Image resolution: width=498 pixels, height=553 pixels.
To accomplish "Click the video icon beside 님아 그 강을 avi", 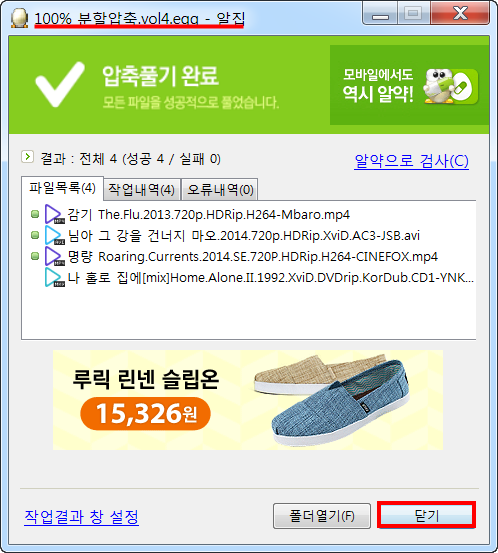I will 55,235.
